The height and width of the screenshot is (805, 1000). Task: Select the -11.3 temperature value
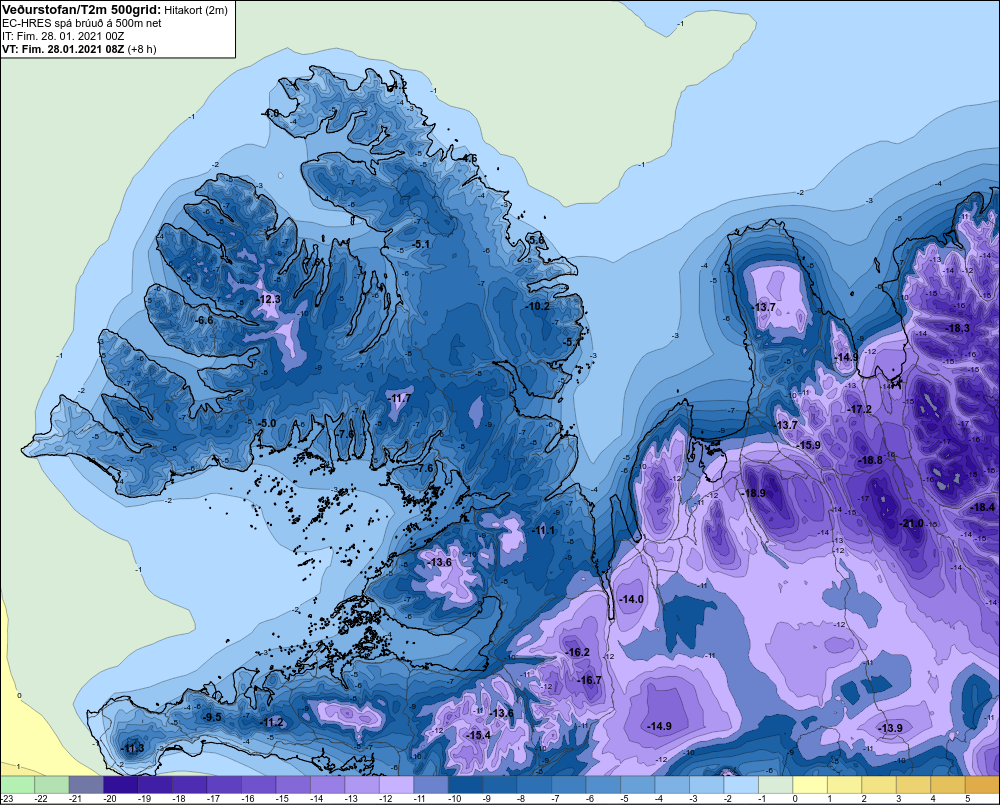[x=133, y=749]
